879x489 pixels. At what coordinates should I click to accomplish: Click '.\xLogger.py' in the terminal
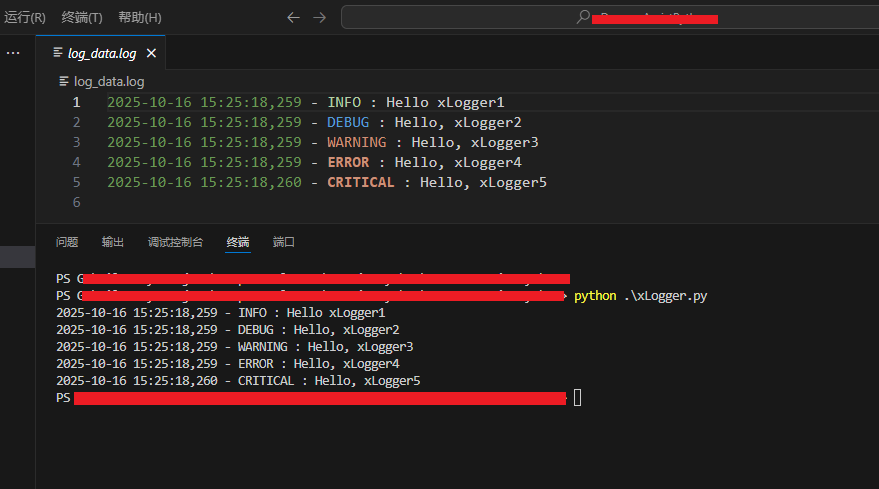coord(665,296)
